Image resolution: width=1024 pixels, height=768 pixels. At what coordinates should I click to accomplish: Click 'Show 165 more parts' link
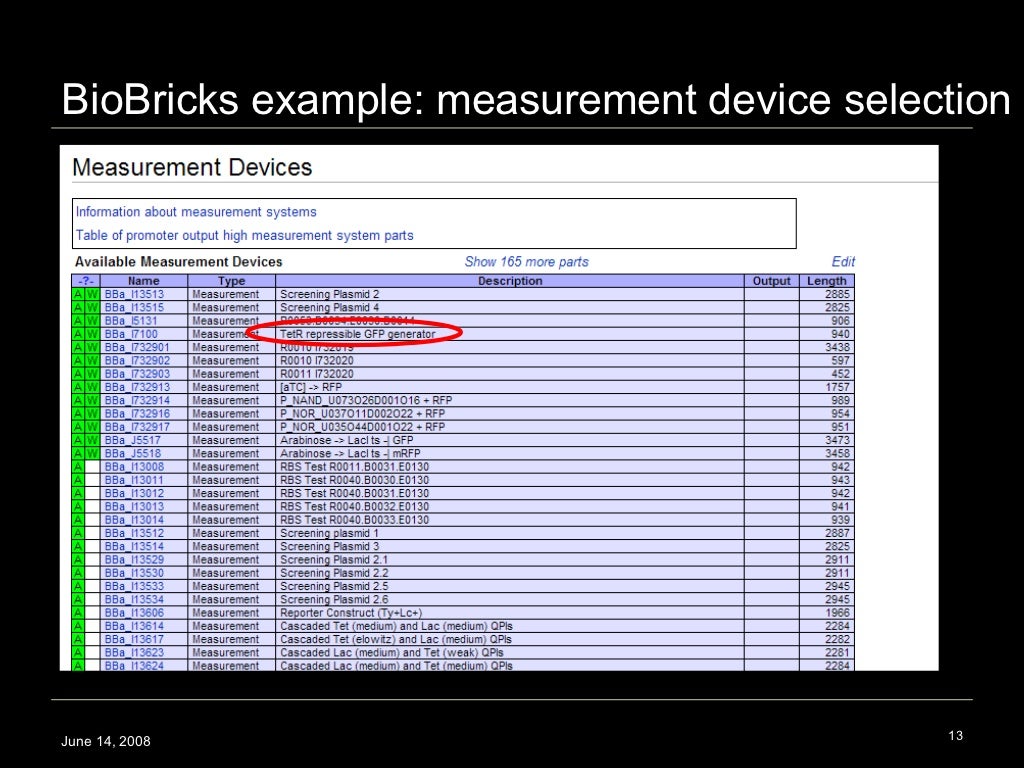tap(526, 262)
